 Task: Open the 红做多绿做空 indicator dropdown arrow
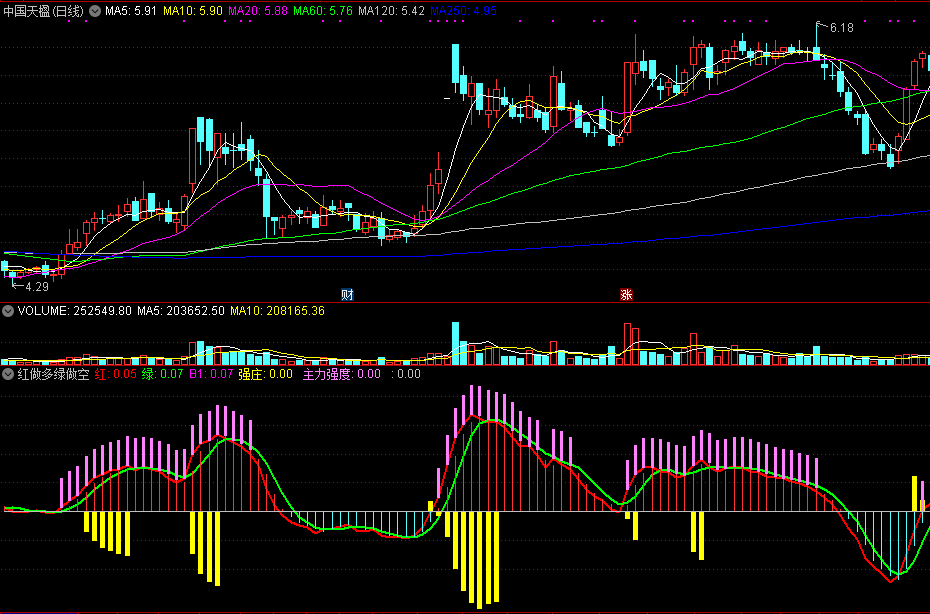click(8, 374)
